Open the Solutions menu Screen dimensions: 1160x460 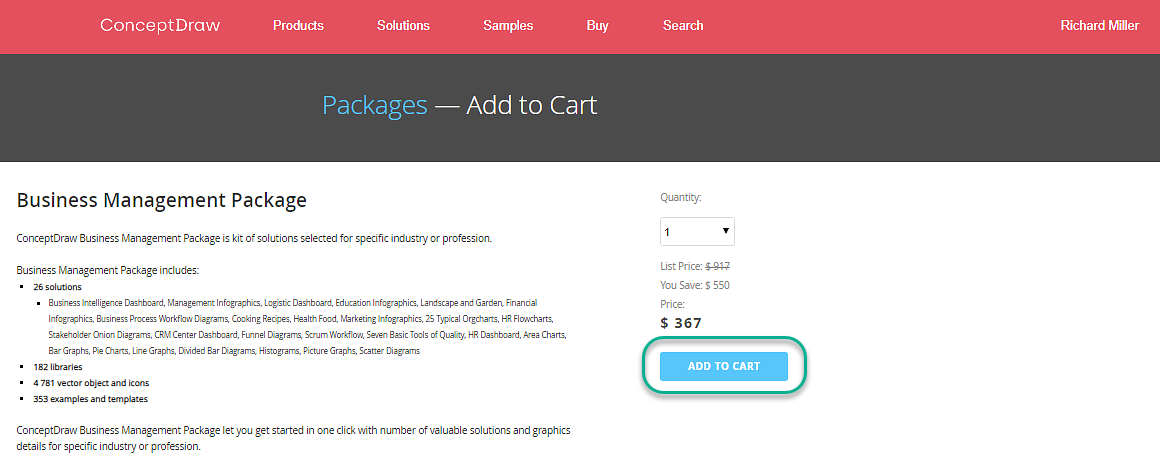click(x=403, y=26)
